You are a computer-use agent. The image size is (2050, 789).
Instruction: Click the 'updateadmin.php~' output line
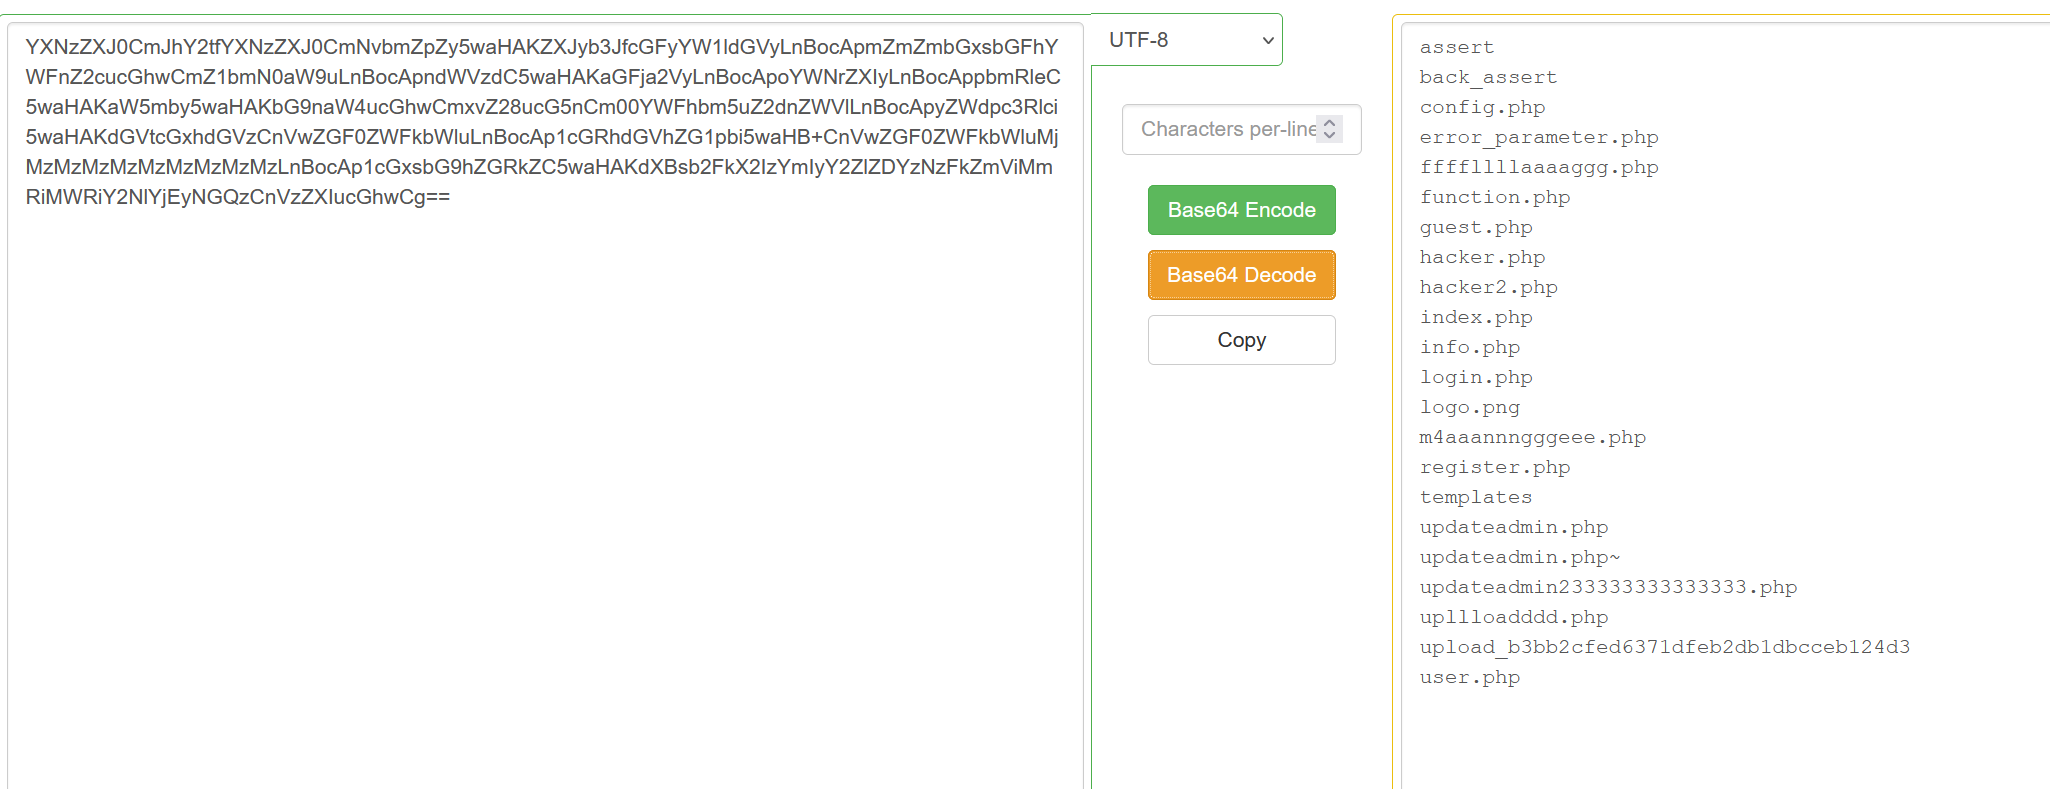click(x=1520, y=557)
